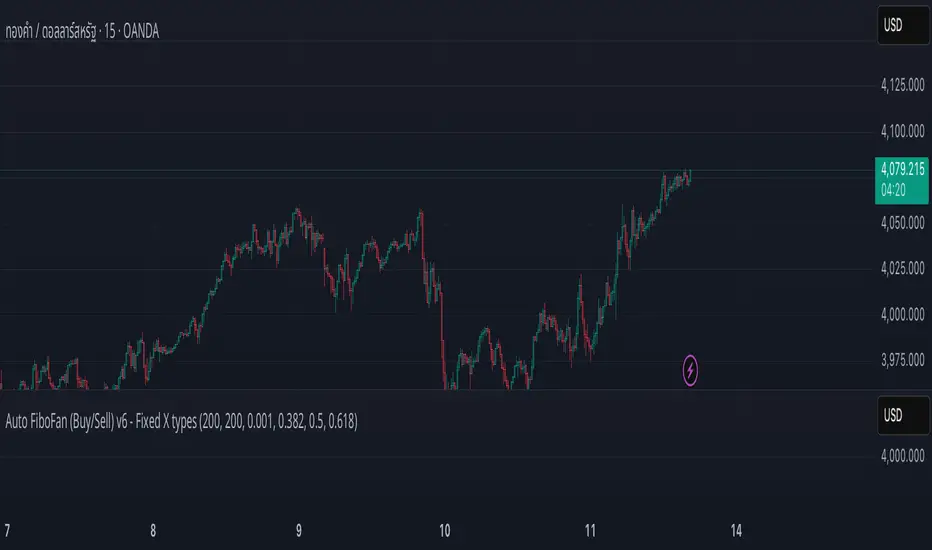Click date label 8 on the time axis

point(153,530)
